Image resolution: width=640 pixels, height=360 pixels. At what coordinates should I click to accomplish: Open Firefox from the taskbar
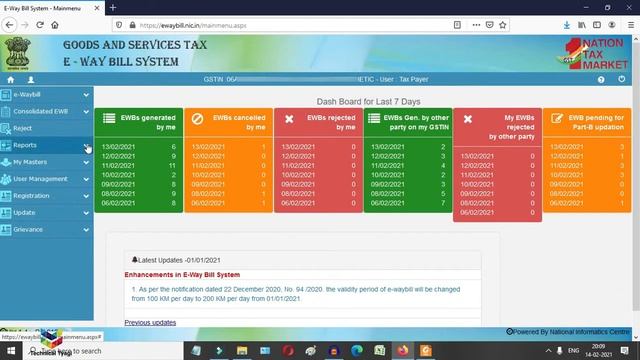click(x=403, y=351)
